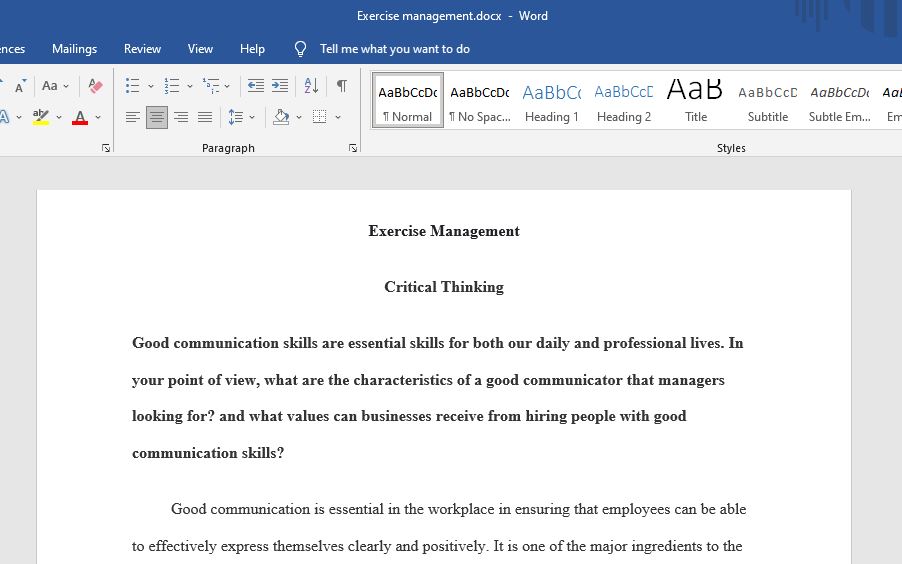This screenshot has width=902, height=564.
Task: Click the text 'communication skills?'
Action: coord(208,453)
